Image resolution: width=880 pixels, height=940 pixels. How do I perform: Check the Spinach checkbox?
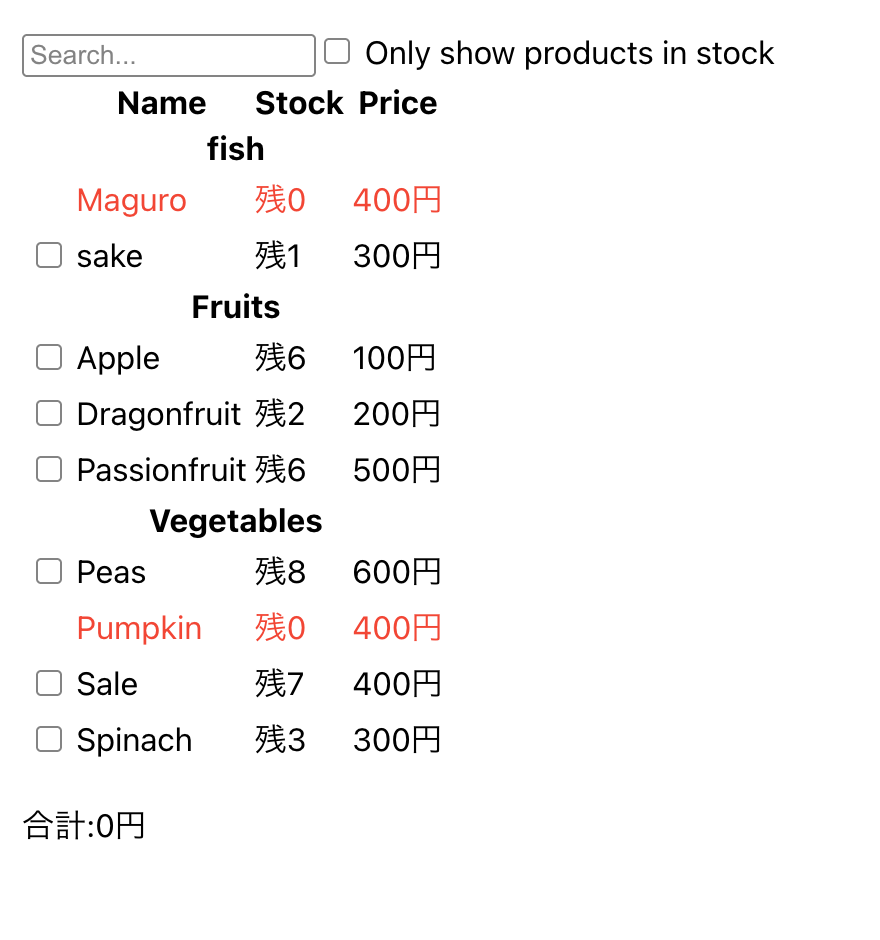49,740
